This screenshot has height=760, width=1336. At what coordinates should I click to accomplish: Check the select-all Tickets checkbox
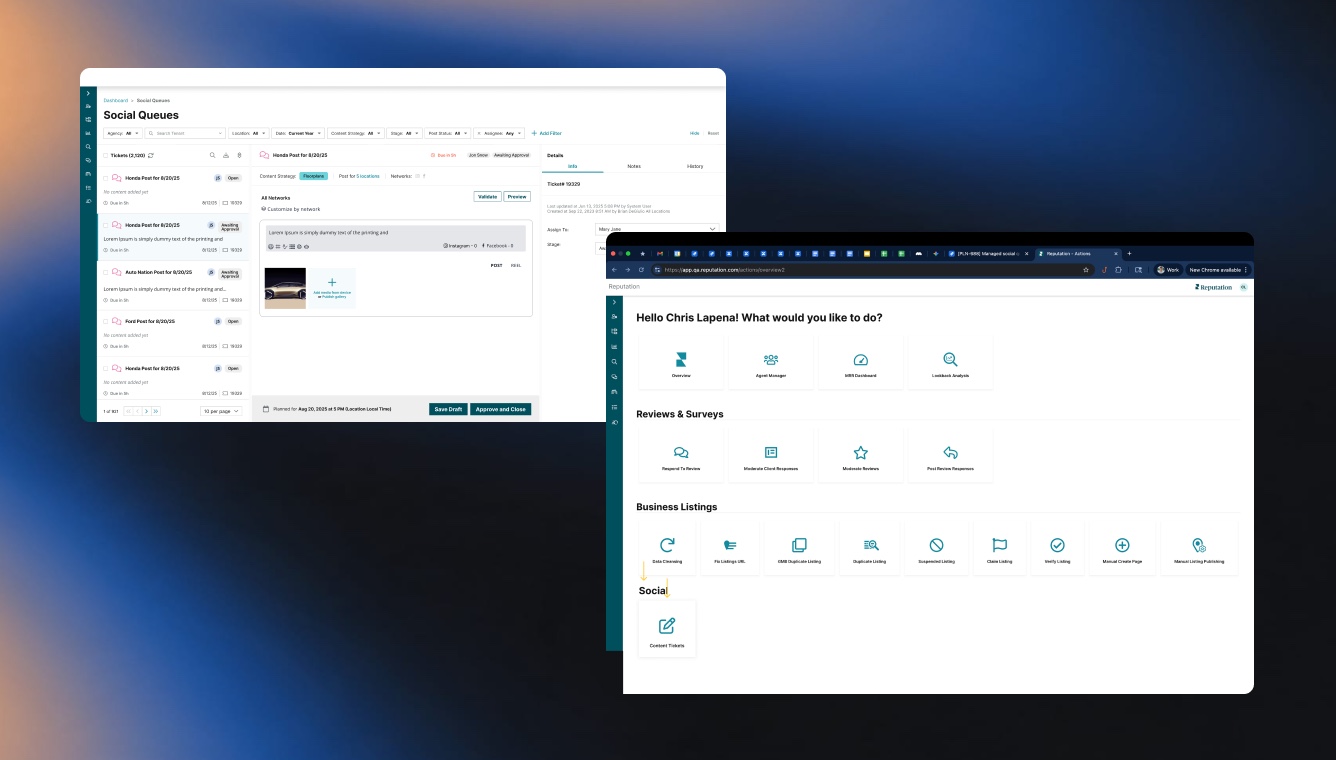pos(105,156)
